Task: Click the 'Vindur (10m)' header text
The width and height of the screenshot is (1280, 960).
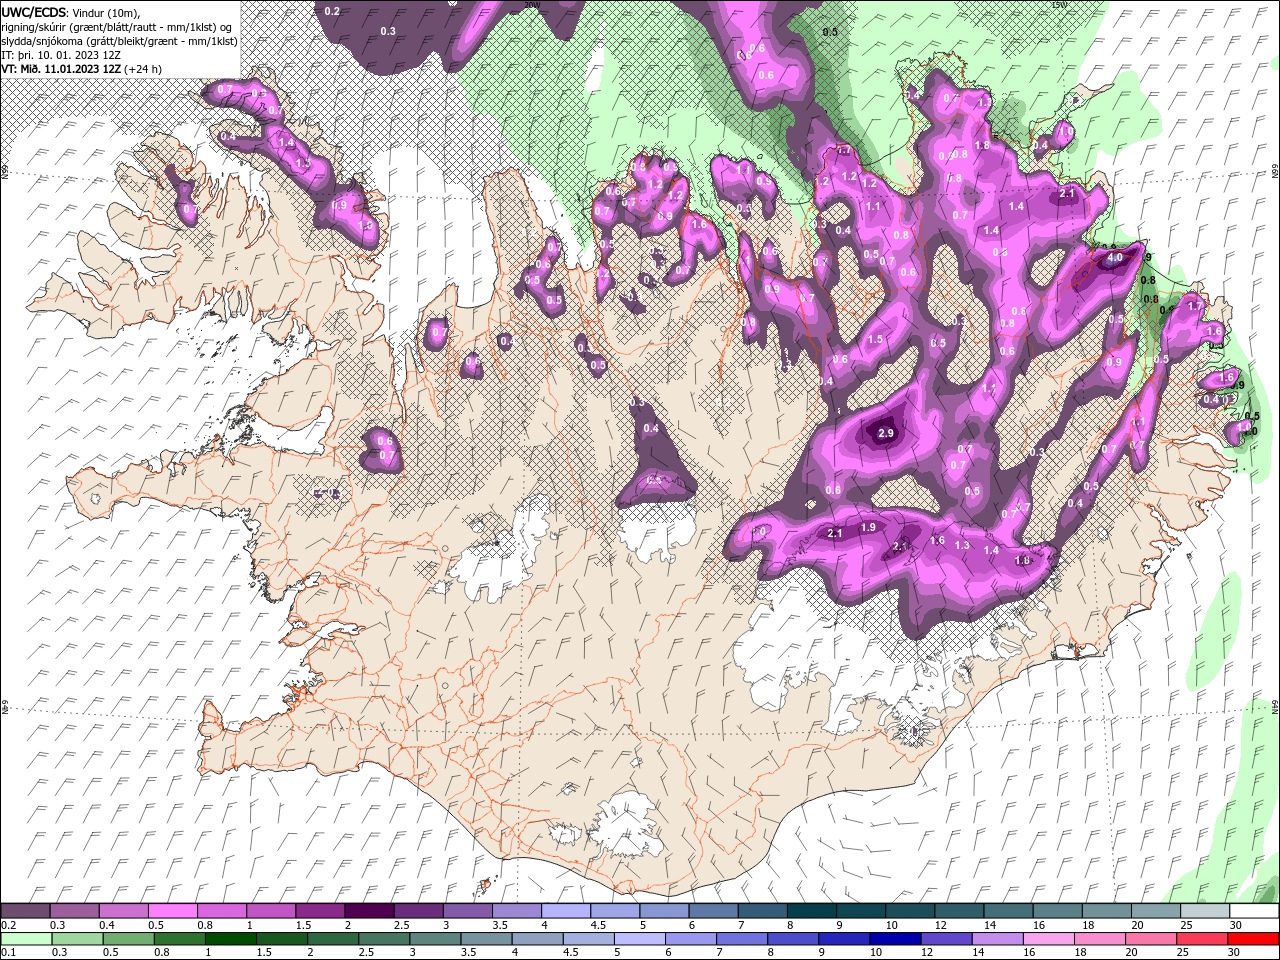Action: point(107,12)
